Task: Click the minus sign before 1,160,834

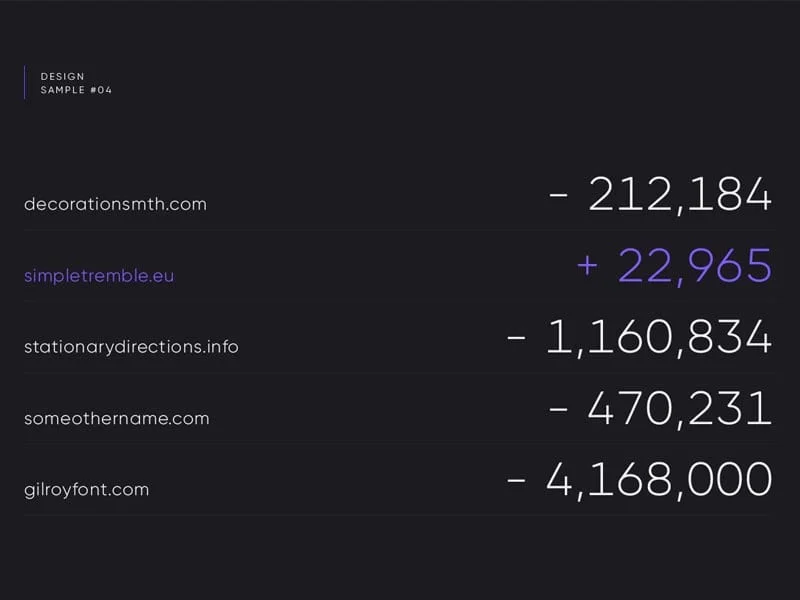Action: tap(517, 339)
